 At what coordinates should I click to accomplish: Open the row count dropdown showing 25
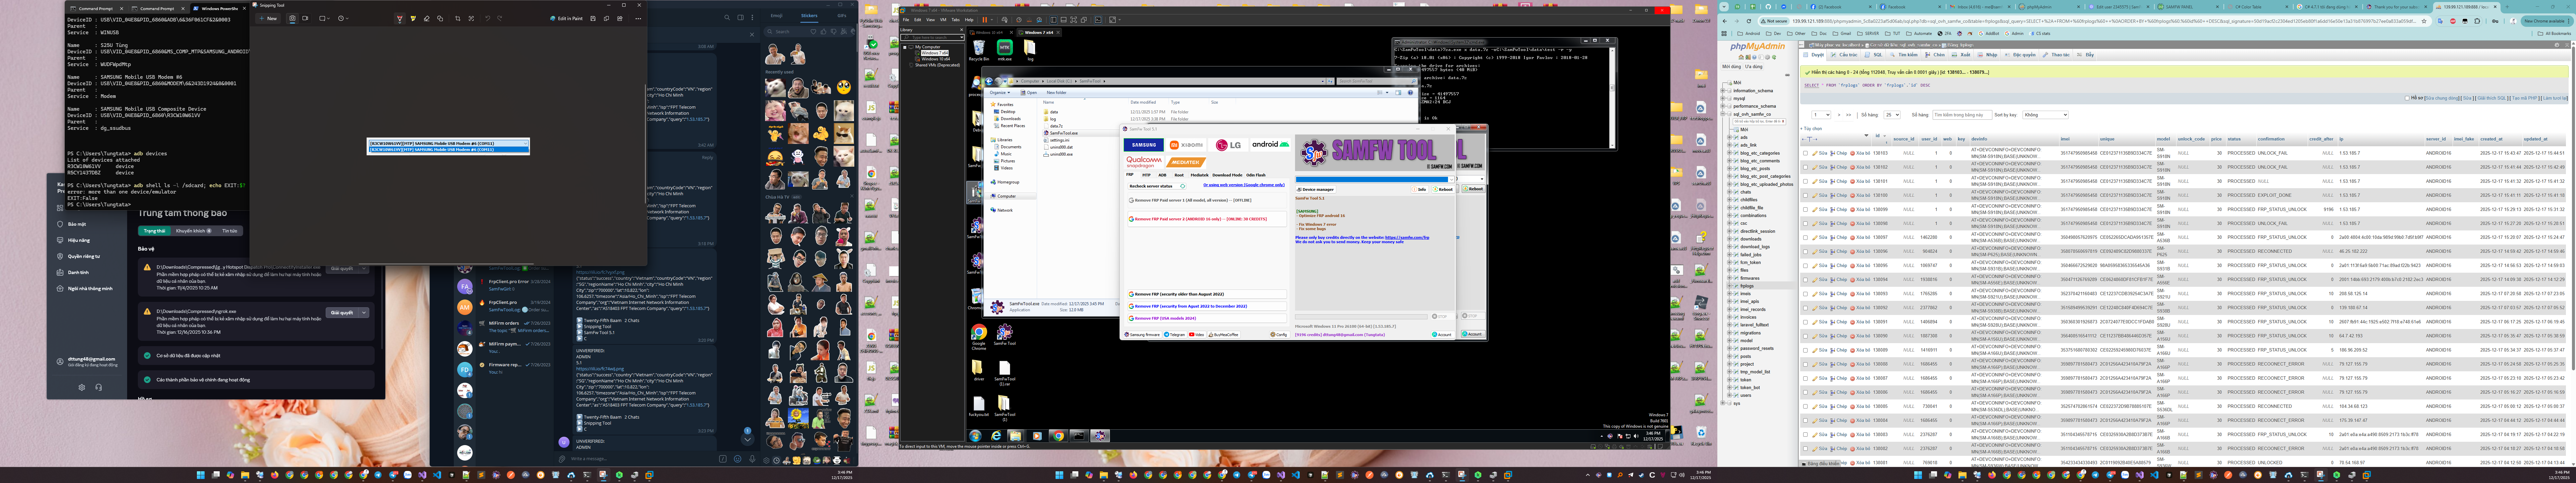(1892, 115)
